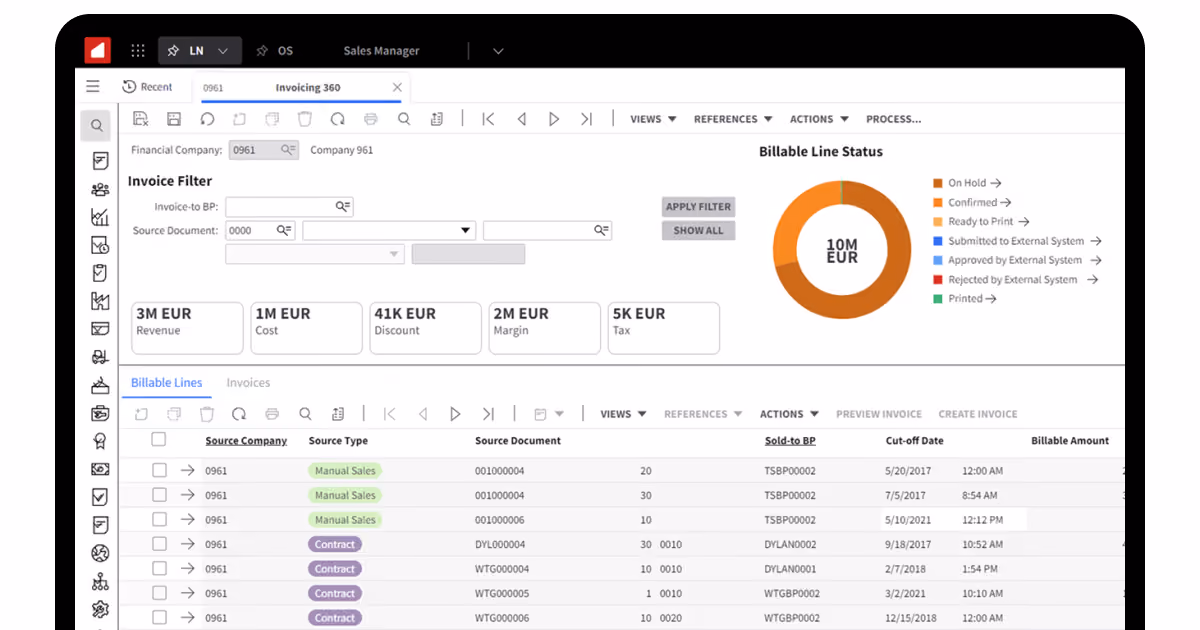The image size is (1200, 630).
Task: Click the Delete trash icon in top toolbar
Action: point(305,119)
